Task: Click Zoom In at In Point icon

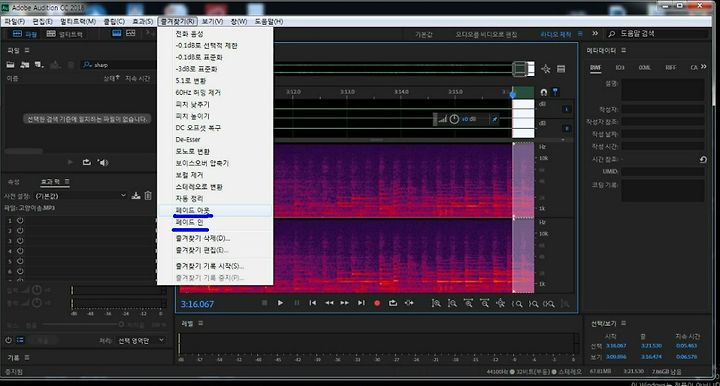Action: click(517, 303)
